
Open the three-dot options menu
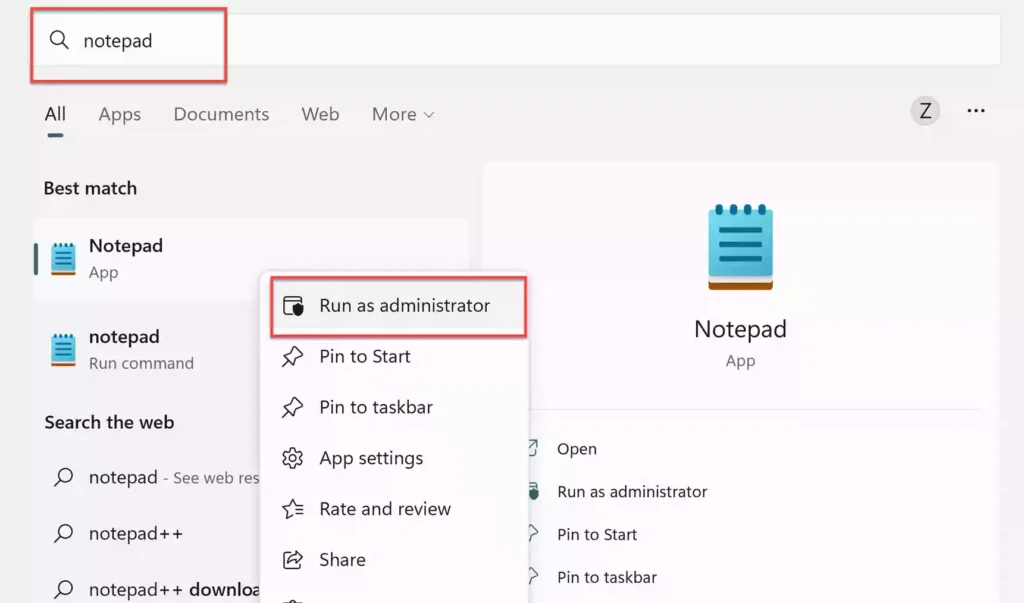[x=976, y=111]
